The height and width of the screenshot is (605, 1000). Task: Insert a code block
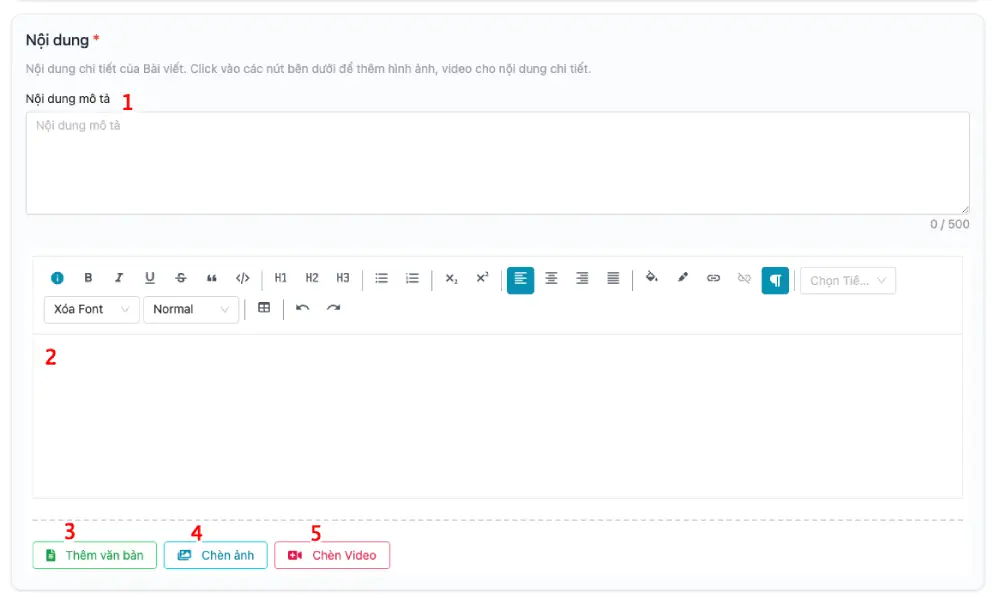click(x=243, y=278)
